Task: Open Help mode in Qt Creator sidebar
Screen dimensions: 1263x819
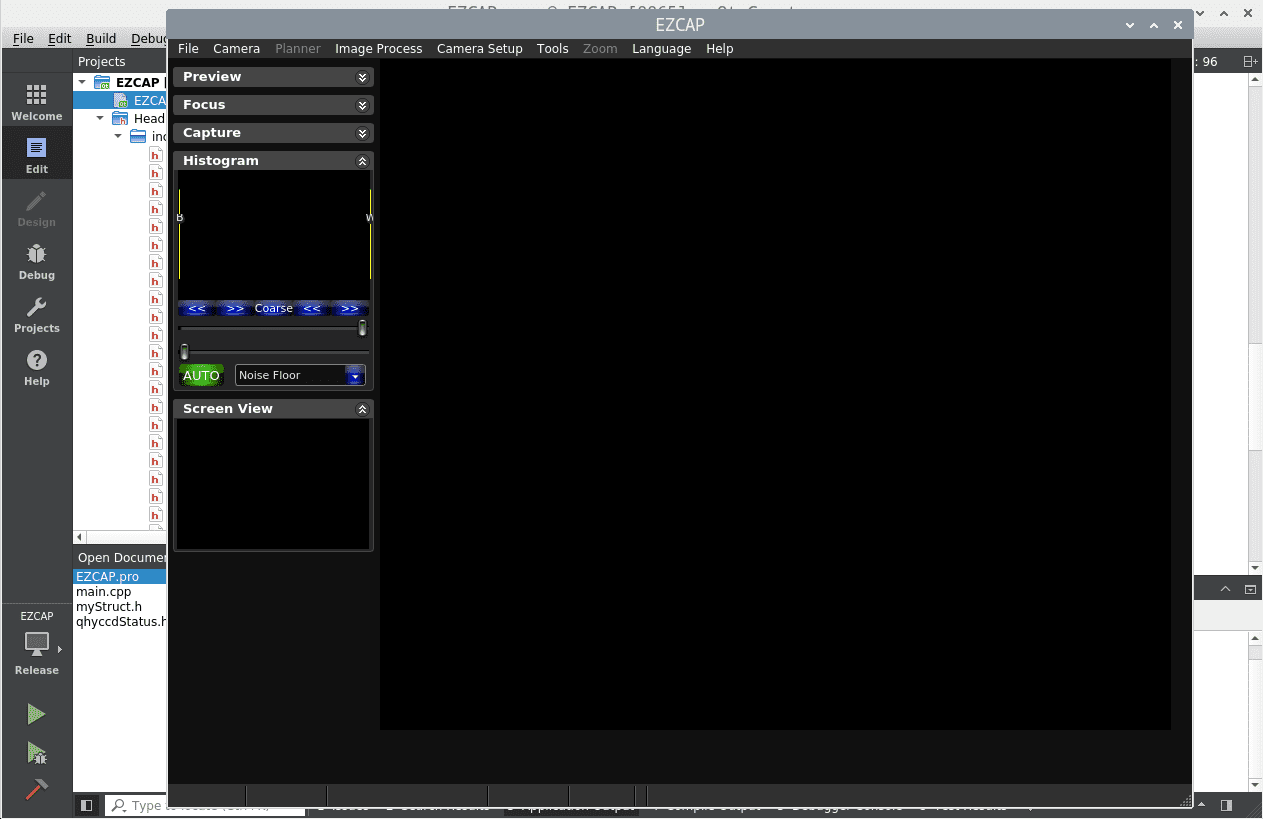Action: pyautogui.click(x=36, y=367)
